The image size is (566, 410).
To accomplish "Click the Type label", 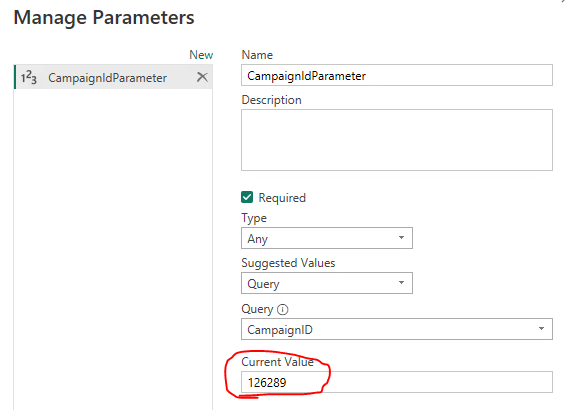I will (x=254, y=218).
